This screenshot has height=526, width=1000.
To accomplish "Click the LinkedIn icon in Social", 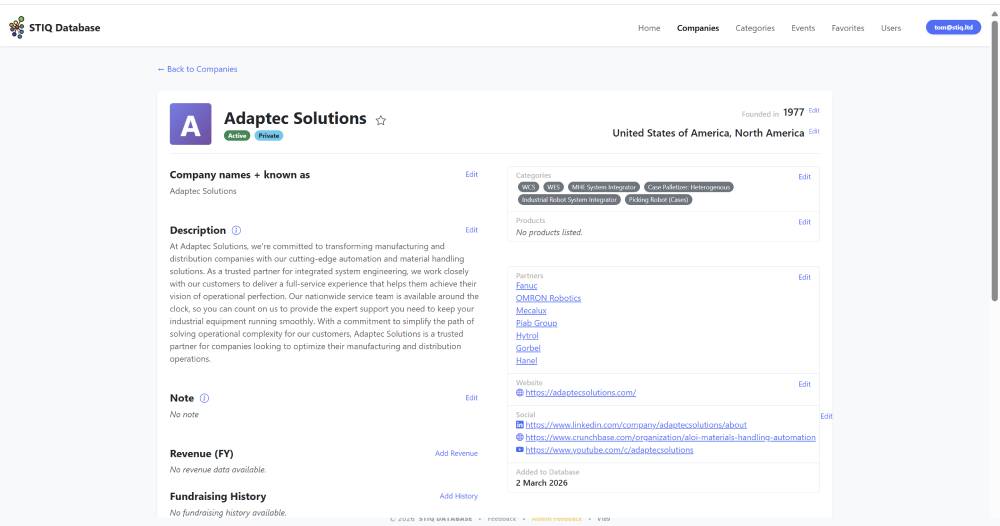I will (520, 425).
